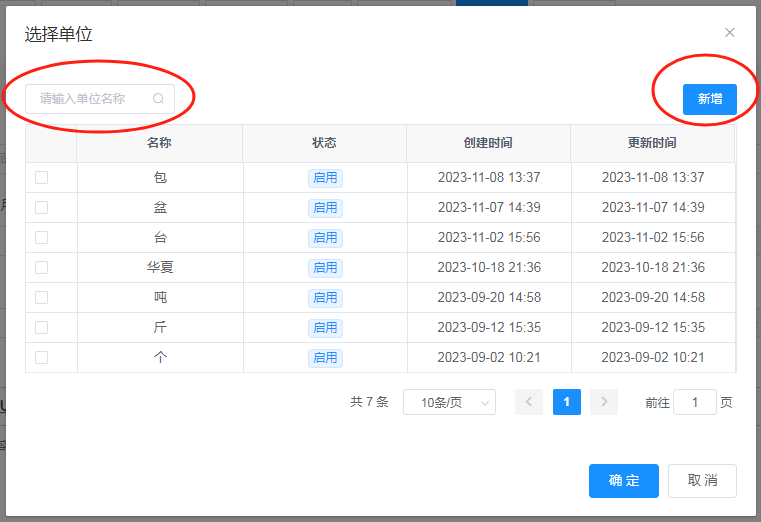Open the 10条/页 page size dropdown
Screen dimensions: 761x522
point(449,402)
